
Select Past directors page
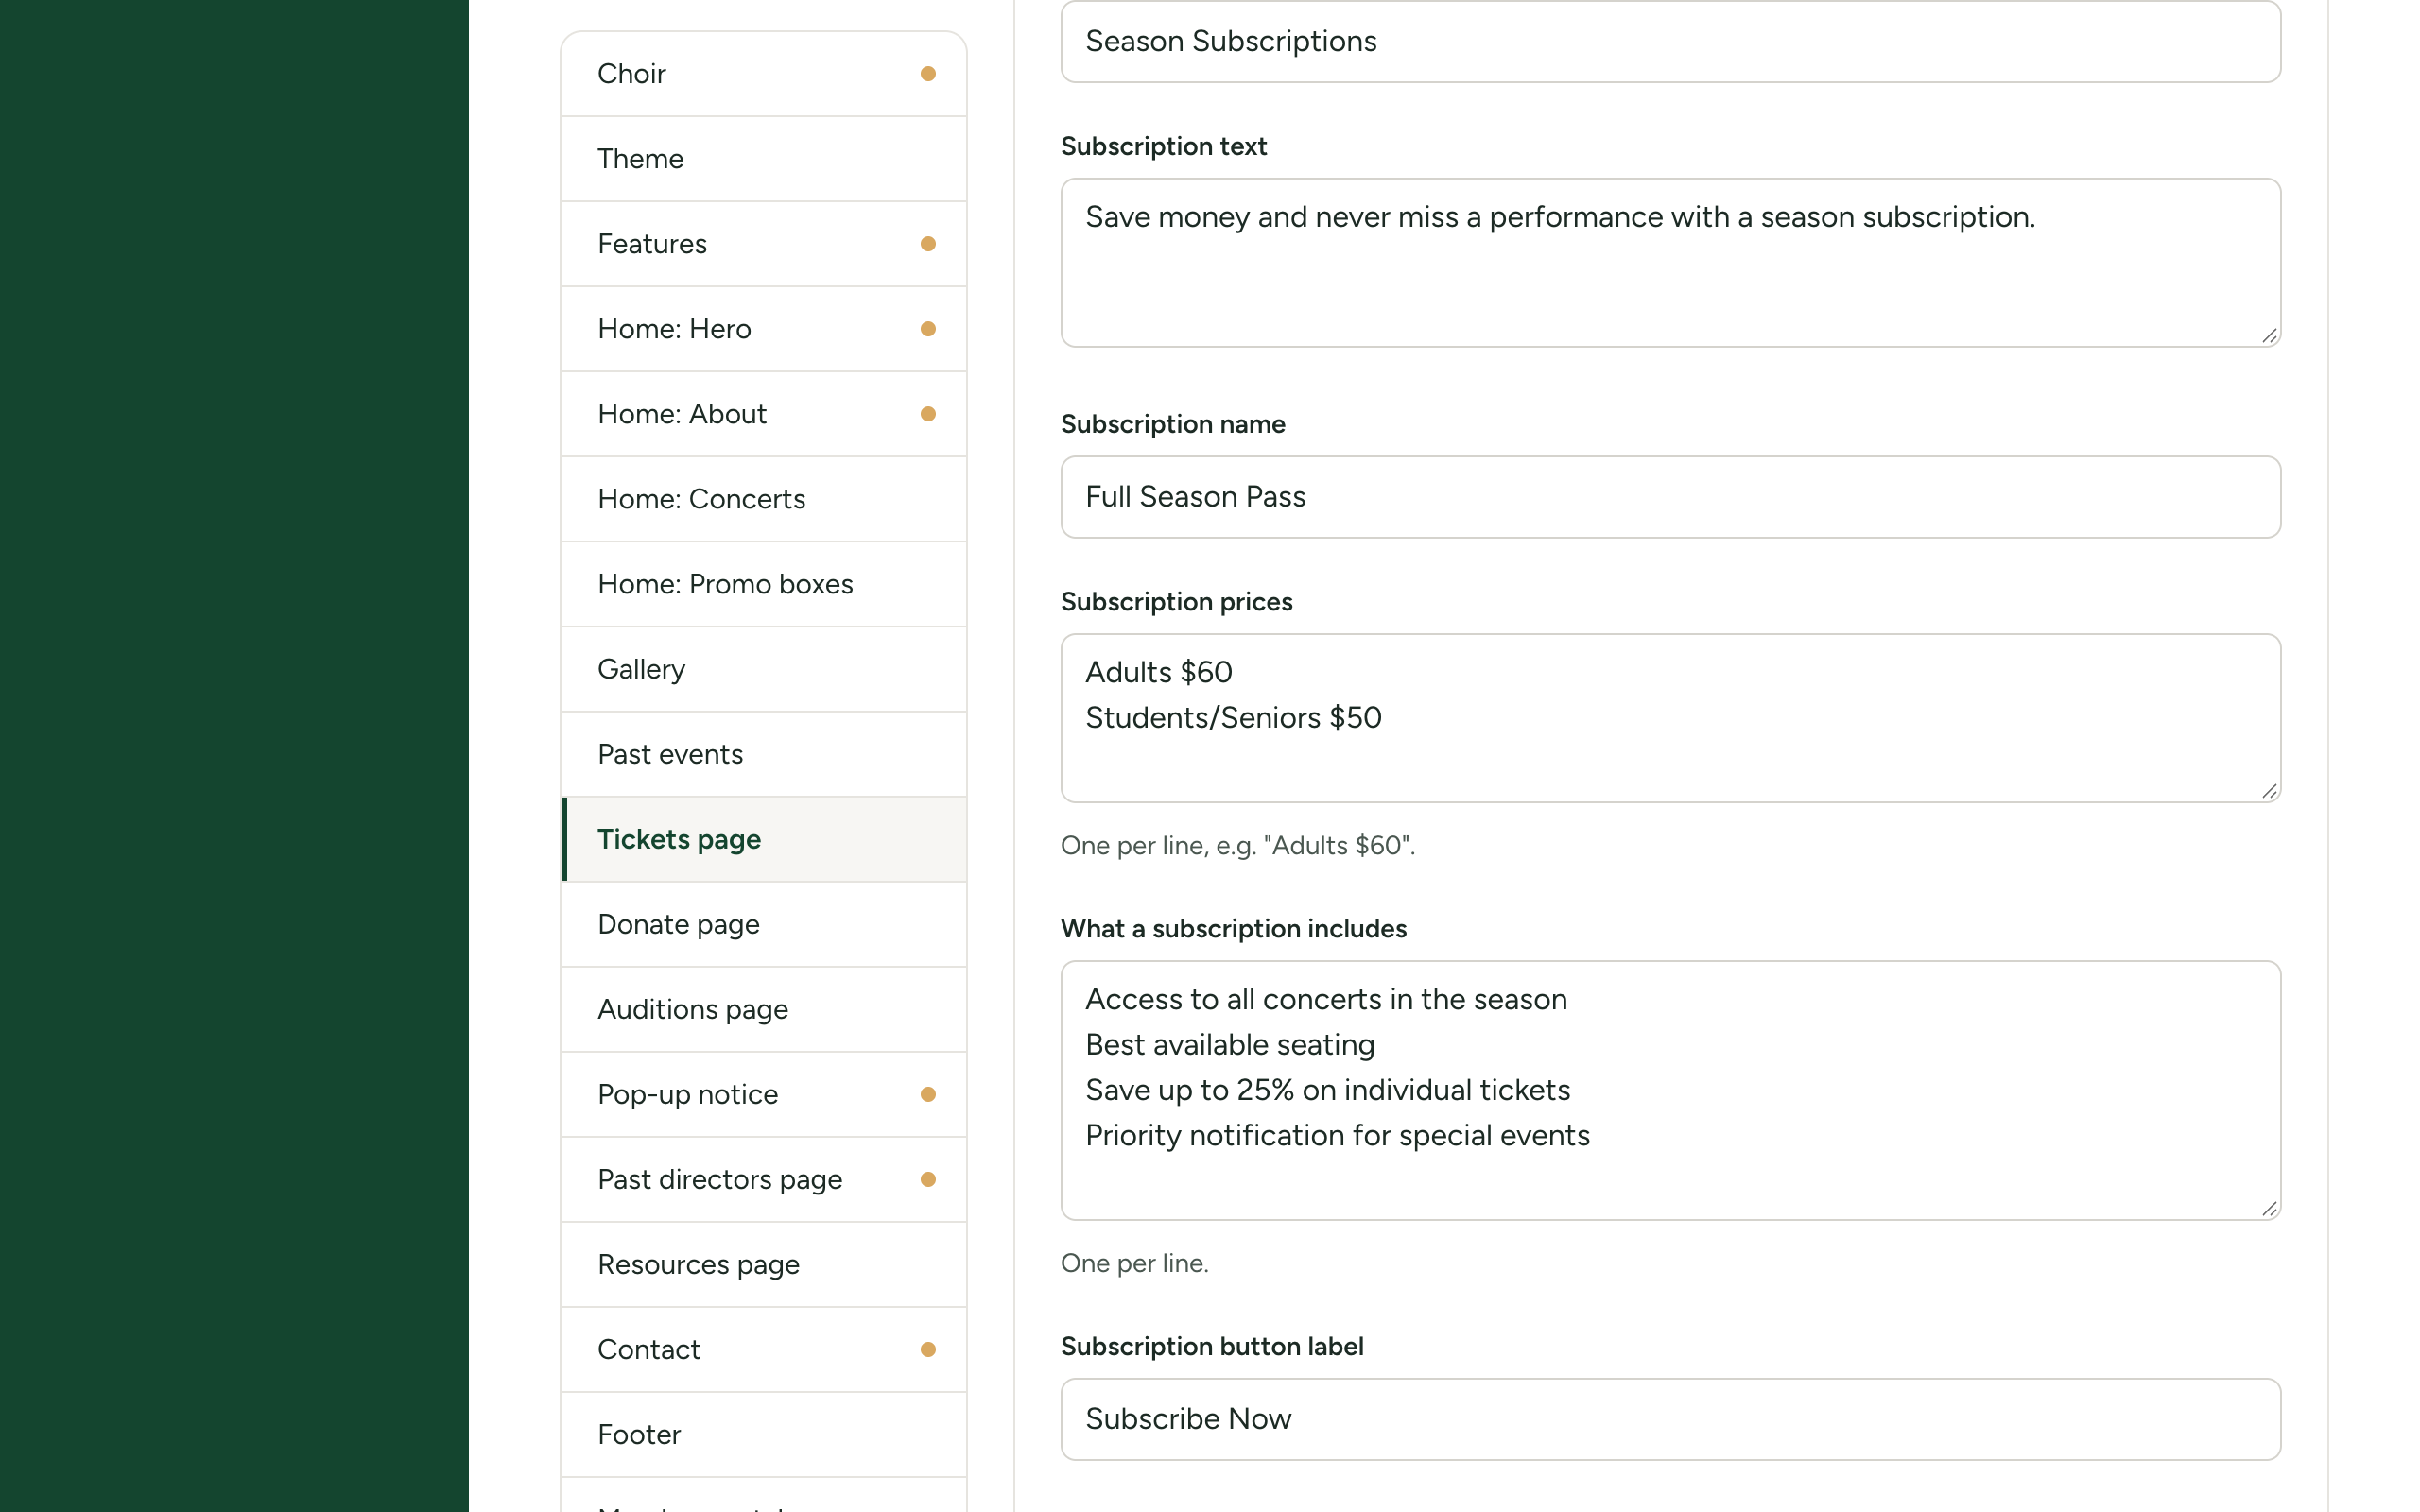click(x=763, y=1179)
